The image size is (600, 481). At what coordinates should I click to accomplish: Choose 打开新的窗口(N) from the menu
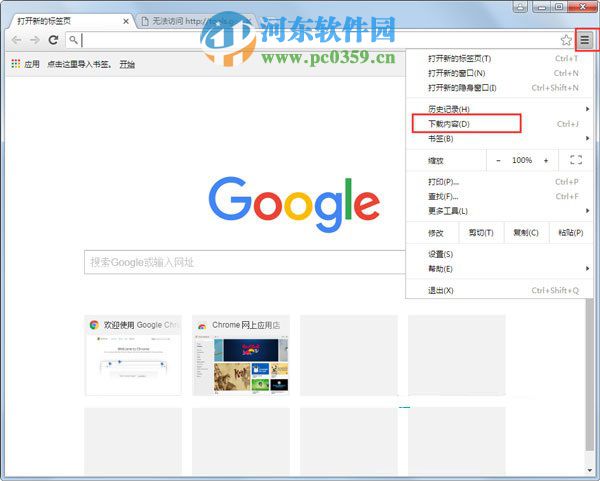(x=499, y=73)
